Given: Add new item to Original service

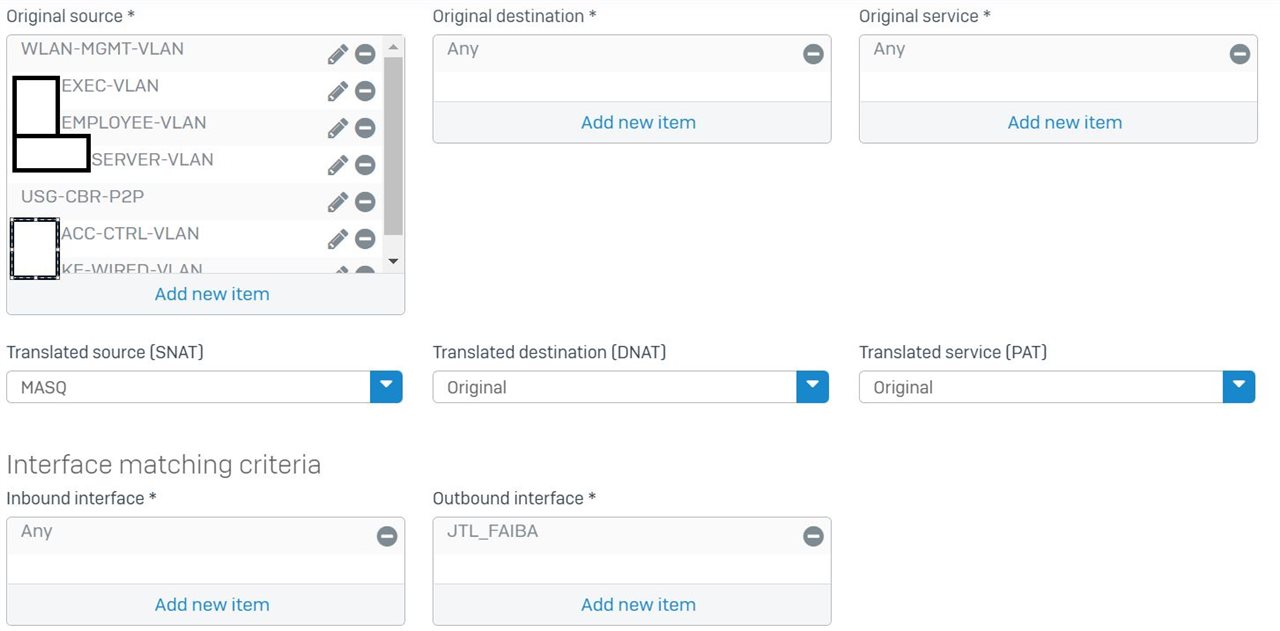Looking at the screenshot, I should point(1064,122).
